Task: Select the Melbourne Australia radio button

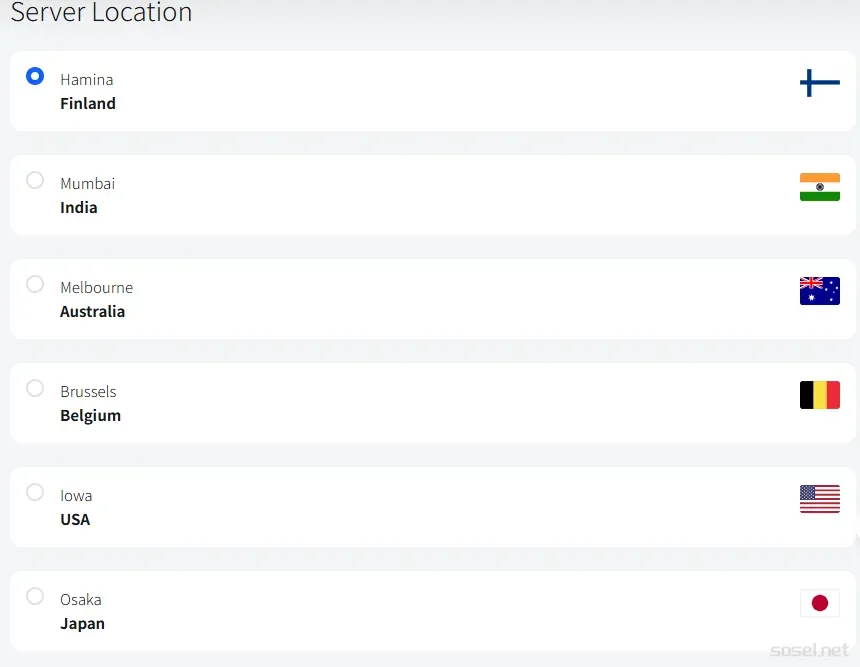Action: point(35,284)
